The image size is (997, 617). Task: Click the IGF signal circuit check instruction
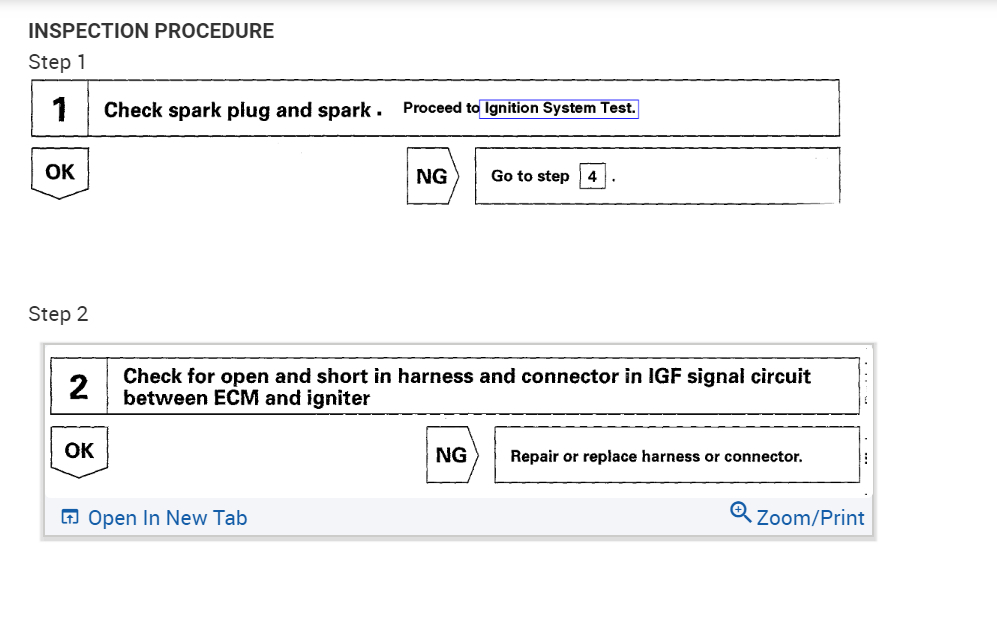tap(466, 387)
